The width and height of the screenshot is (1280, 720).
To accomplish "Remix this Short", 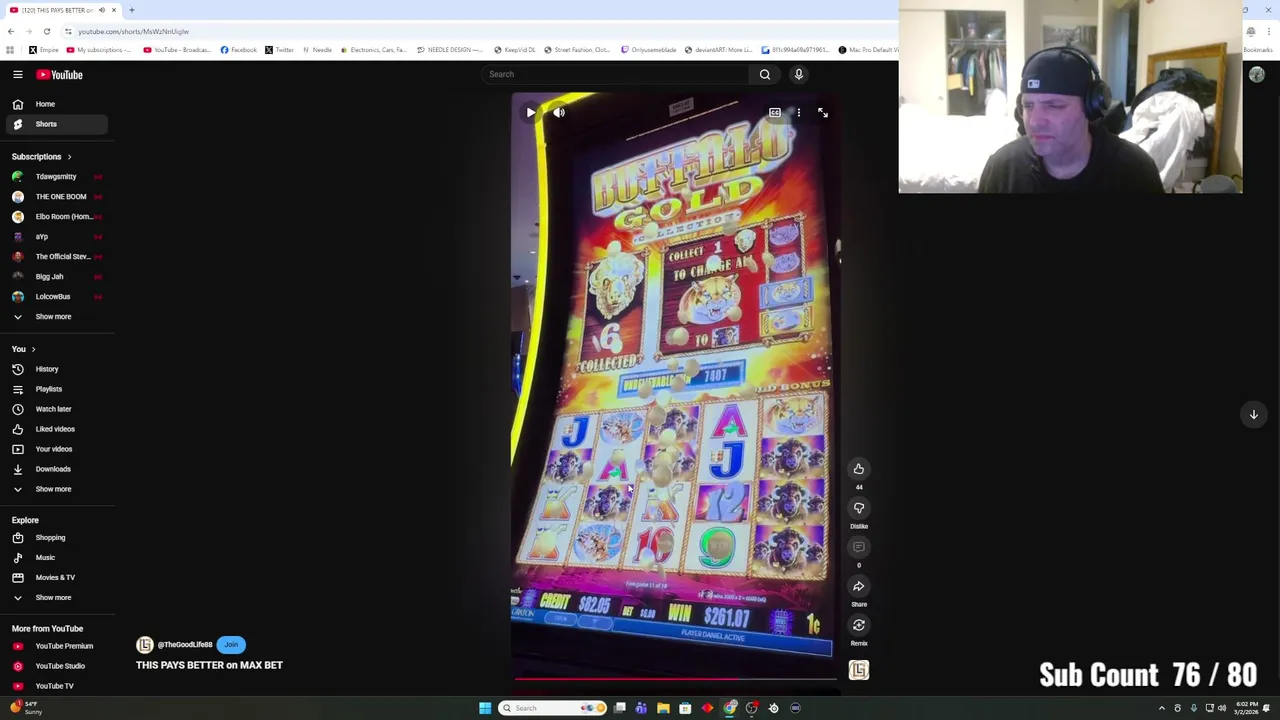I will (x=859, y=625).
